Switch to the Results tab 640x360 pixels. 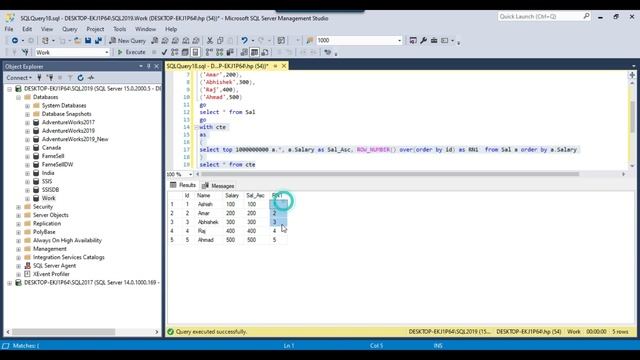(x=183, y=185)
